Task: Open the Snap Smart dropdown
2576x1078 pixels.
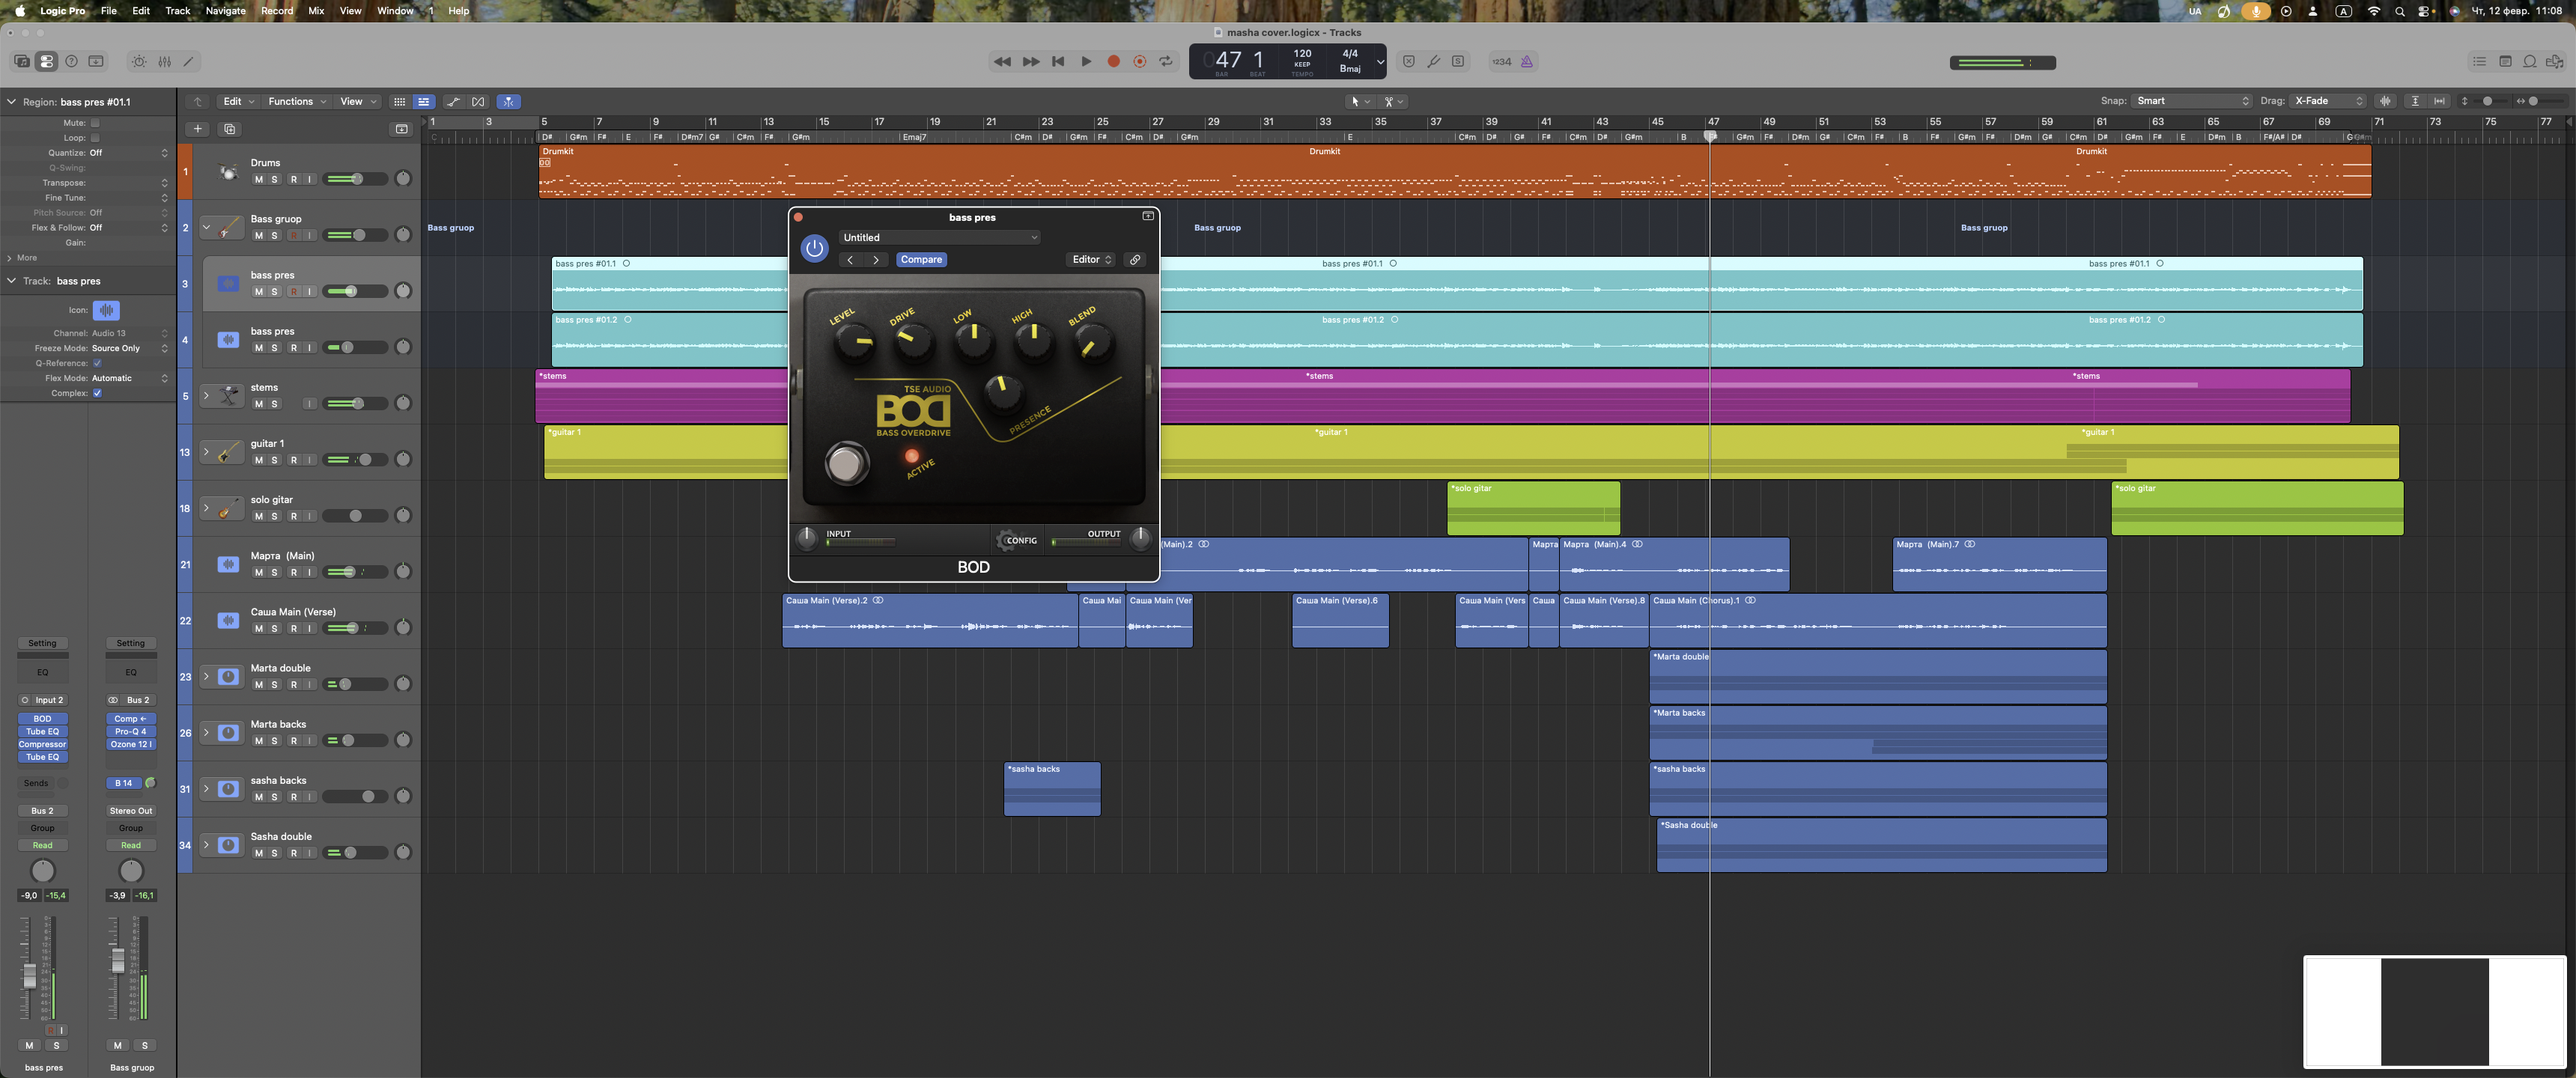Action: [x=2191, y=101]
